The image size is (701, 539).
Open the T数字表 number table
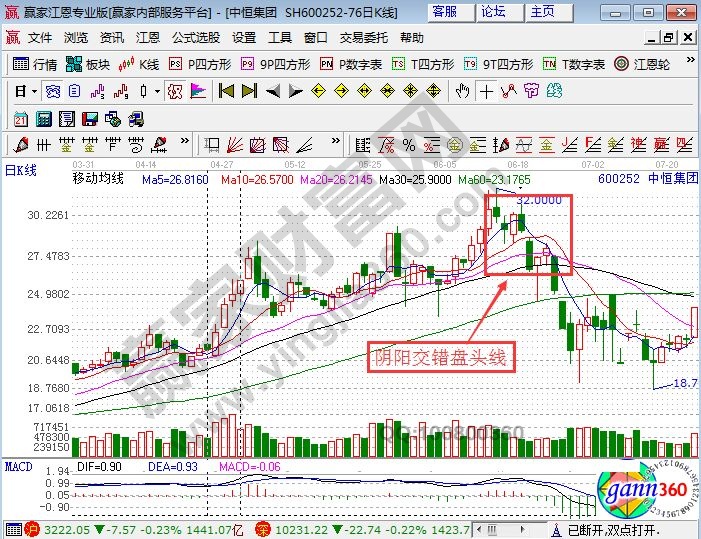point(575,64)
